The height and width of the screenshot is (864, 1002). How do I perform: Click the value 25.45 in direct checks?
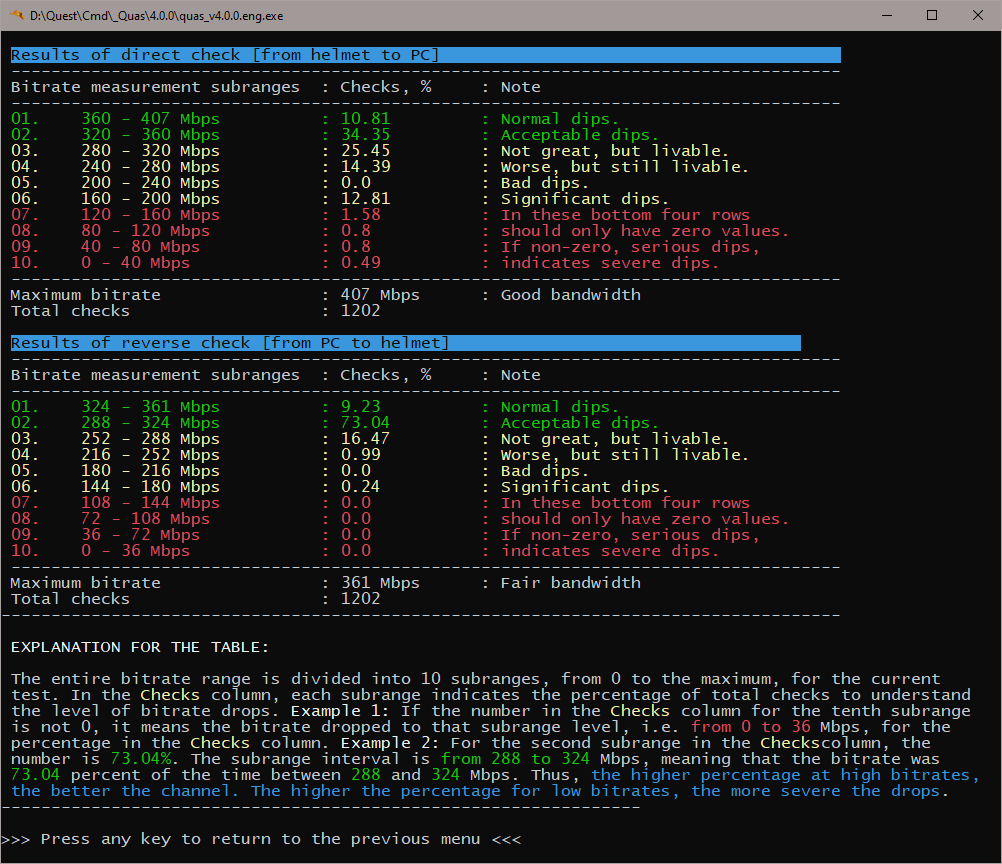366,151
